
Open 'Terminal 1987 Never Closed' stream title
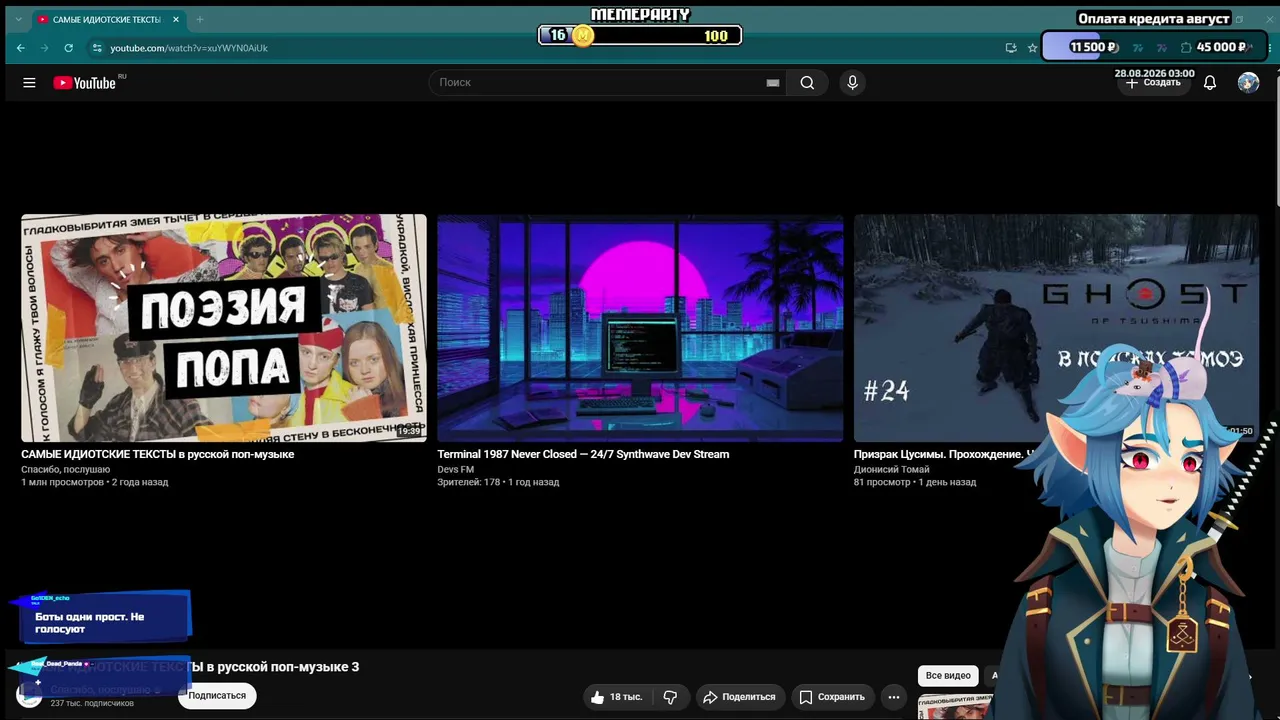tap(583, 454)
